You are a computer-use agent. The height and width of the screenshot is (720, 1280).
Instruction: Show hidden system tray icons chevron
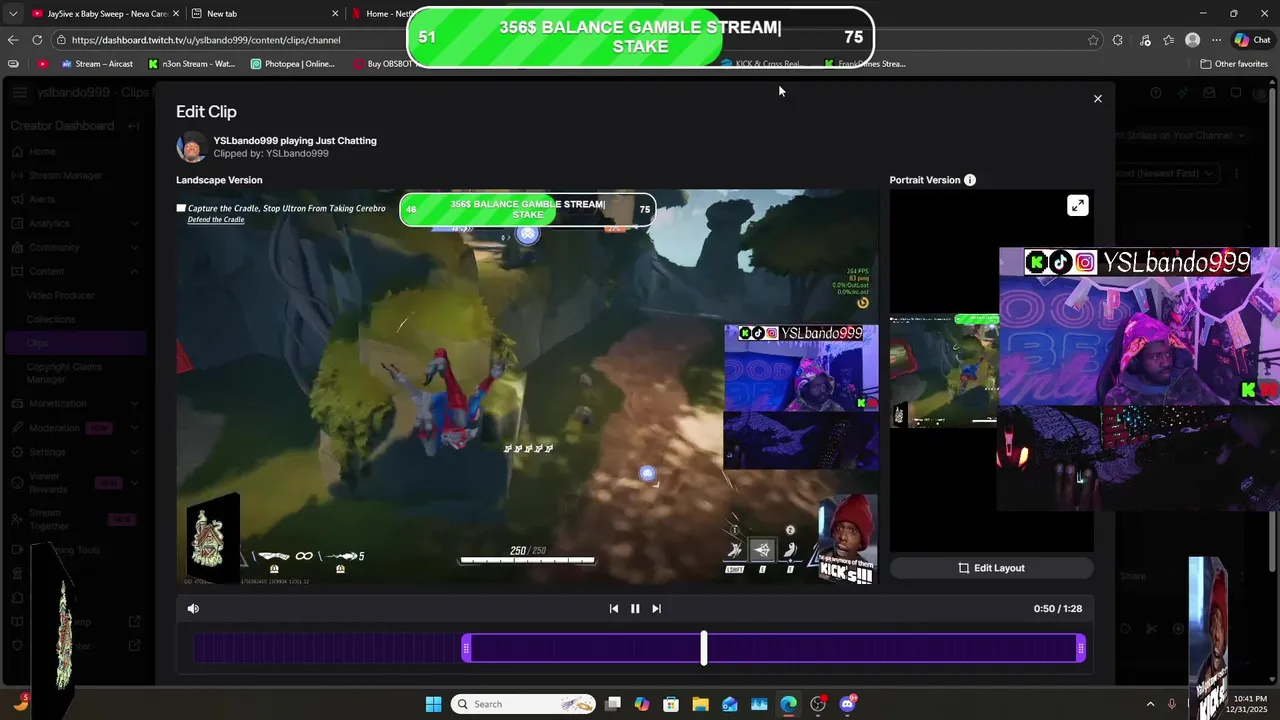pos(1150,704)
